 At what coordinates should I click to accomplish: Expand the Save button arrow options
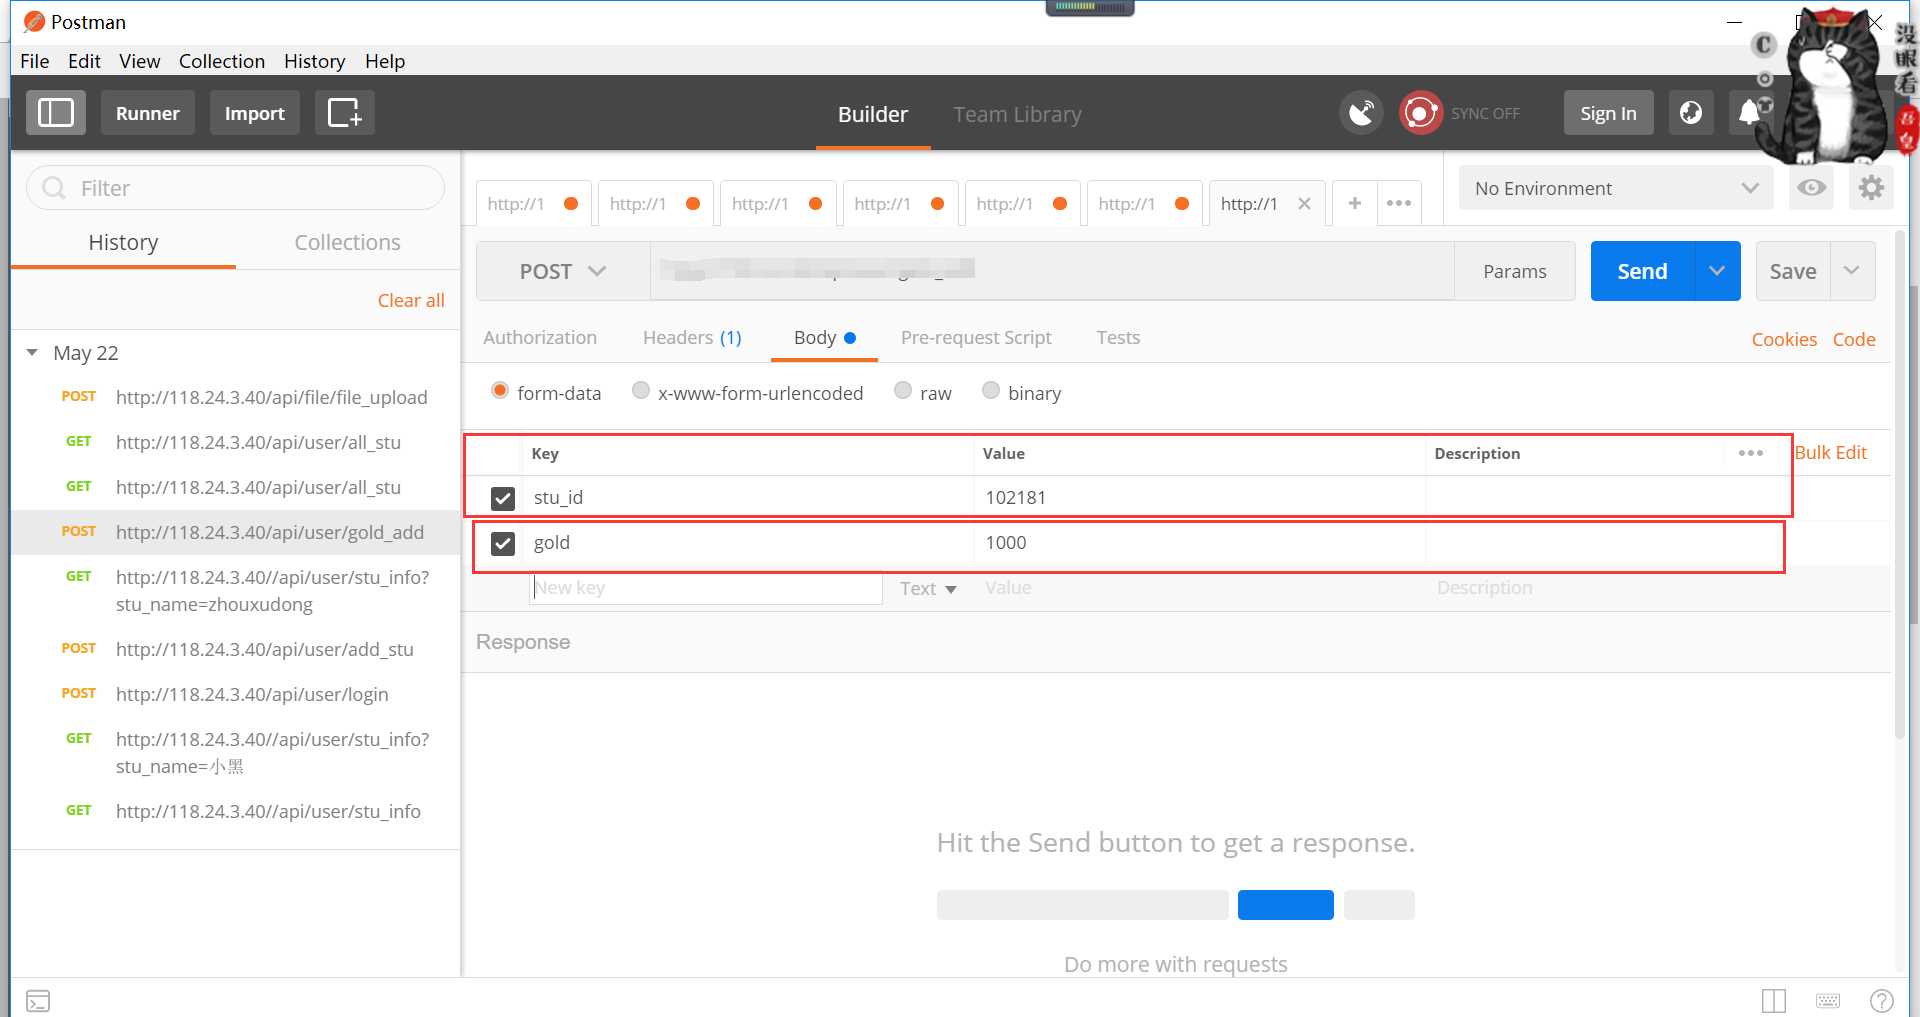pos(1852,271)
